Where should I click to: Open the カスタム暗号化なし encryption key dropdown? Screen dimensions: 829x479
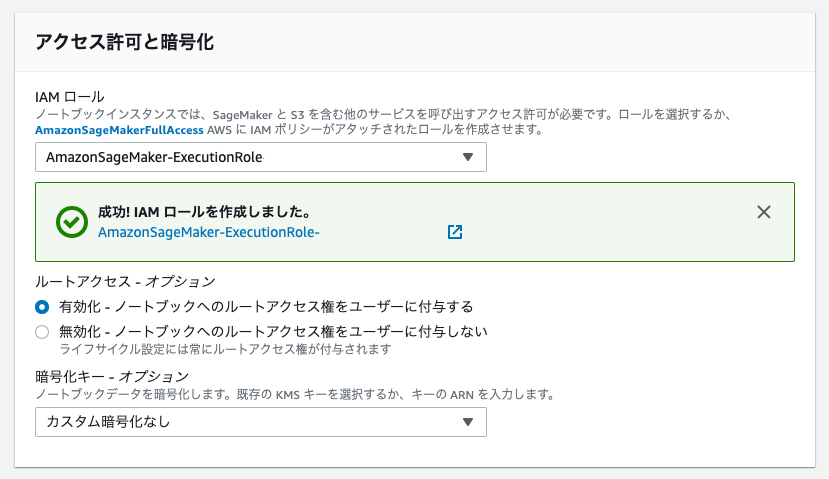tap(261, 422)
